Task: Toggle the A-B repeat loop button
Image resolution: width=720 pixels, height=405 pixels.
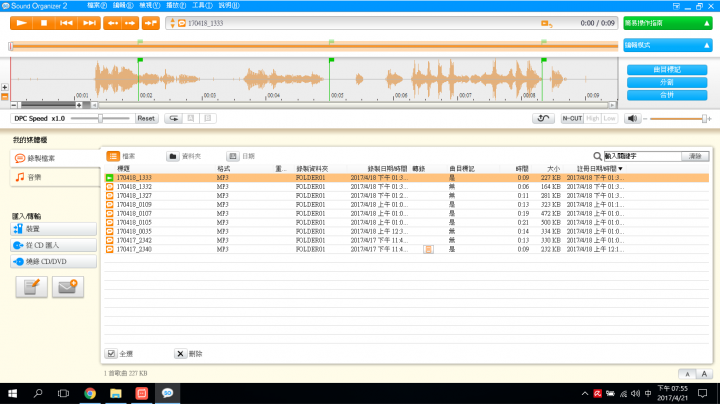Action: pyautogui.click(x=174, y=118)
